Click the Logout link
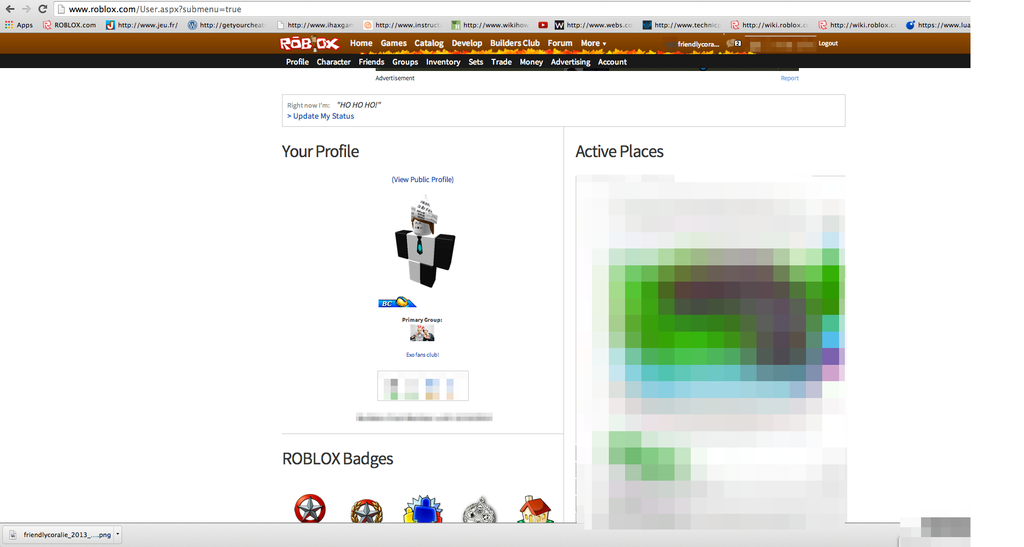This screenshot has height=547, width=1024. coord(828,44)
